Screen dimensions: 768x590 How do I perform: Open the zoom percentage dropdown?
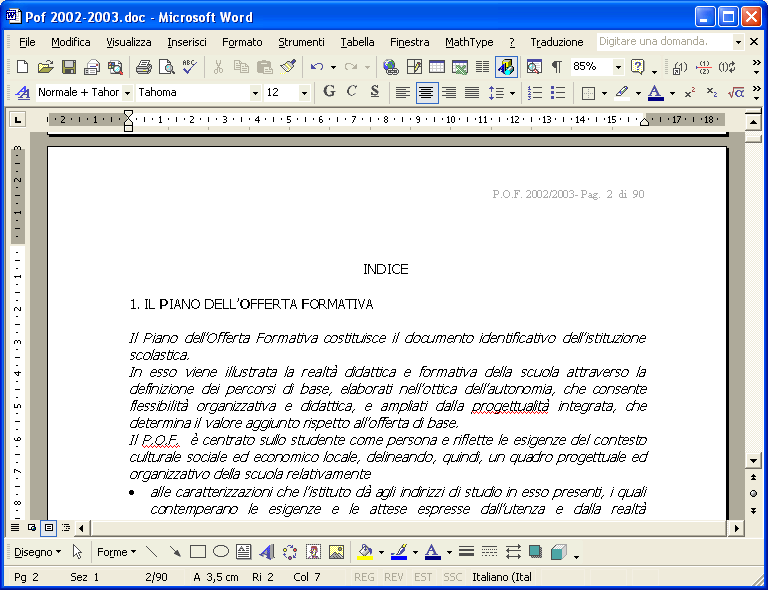618,67
